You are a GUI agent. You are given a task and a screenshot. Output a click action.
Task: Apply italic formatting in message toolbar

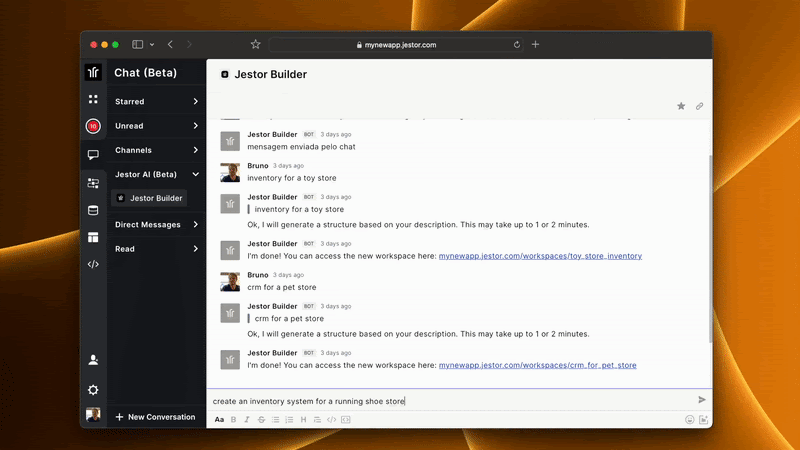point(247,419)
